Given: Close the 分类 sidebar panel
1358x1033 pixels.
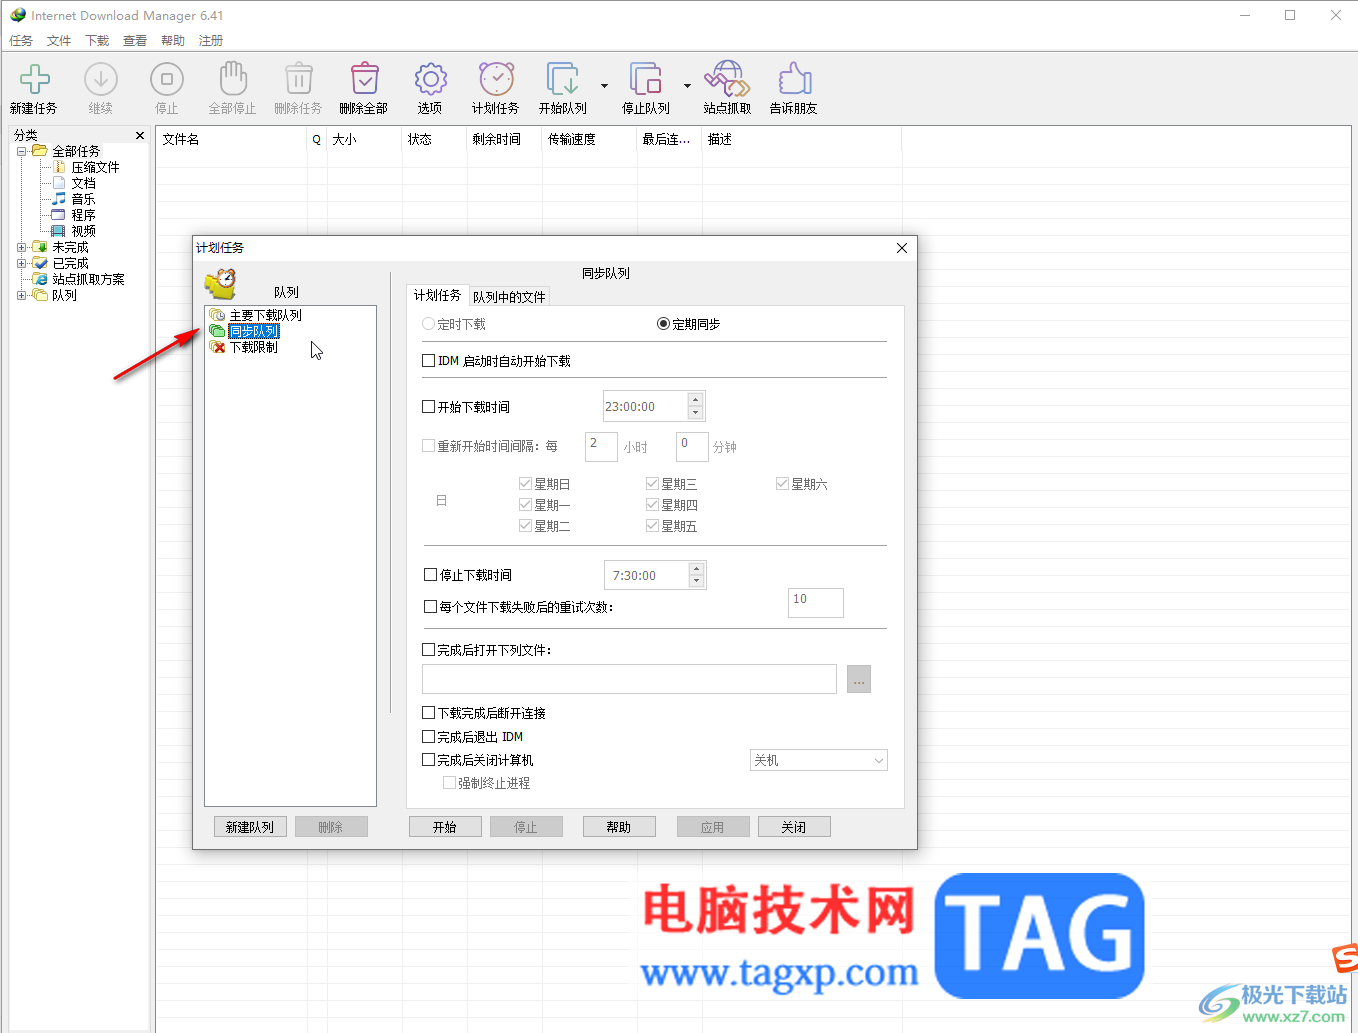Looking at the screenshot, I should pos(140,135).
